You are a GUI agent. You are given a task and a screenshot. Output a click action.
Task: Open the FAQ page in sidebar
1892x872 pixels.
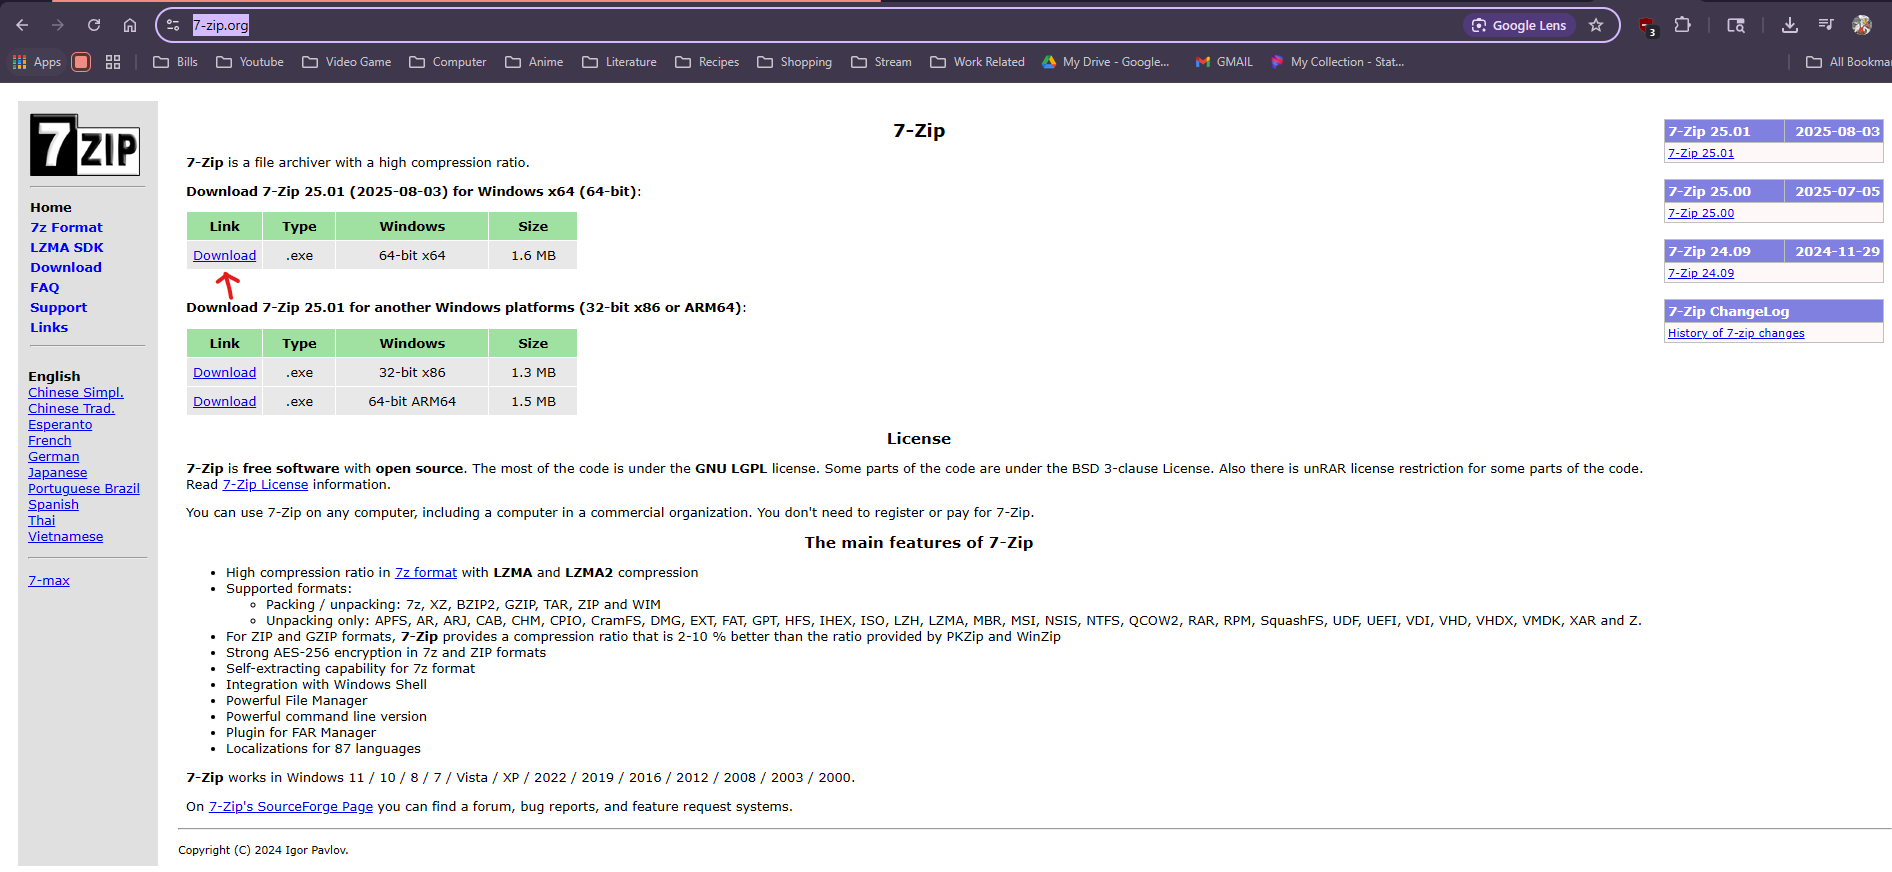tap(45, 288)
